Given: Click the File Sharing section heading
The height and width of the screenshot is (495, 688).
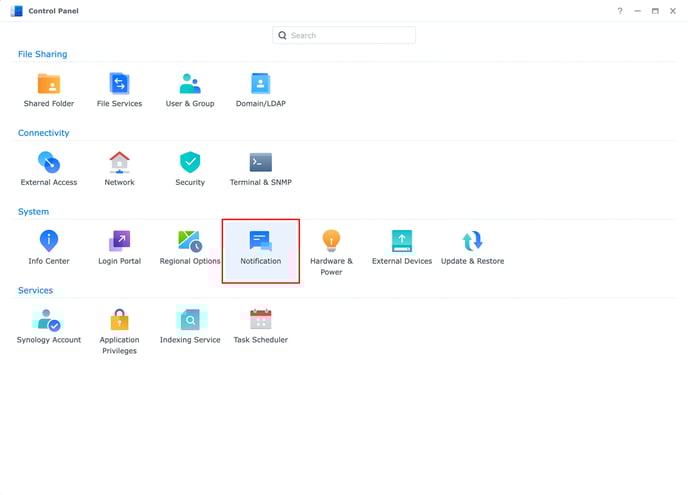Looking at the screenshot, I should point(43,54).
